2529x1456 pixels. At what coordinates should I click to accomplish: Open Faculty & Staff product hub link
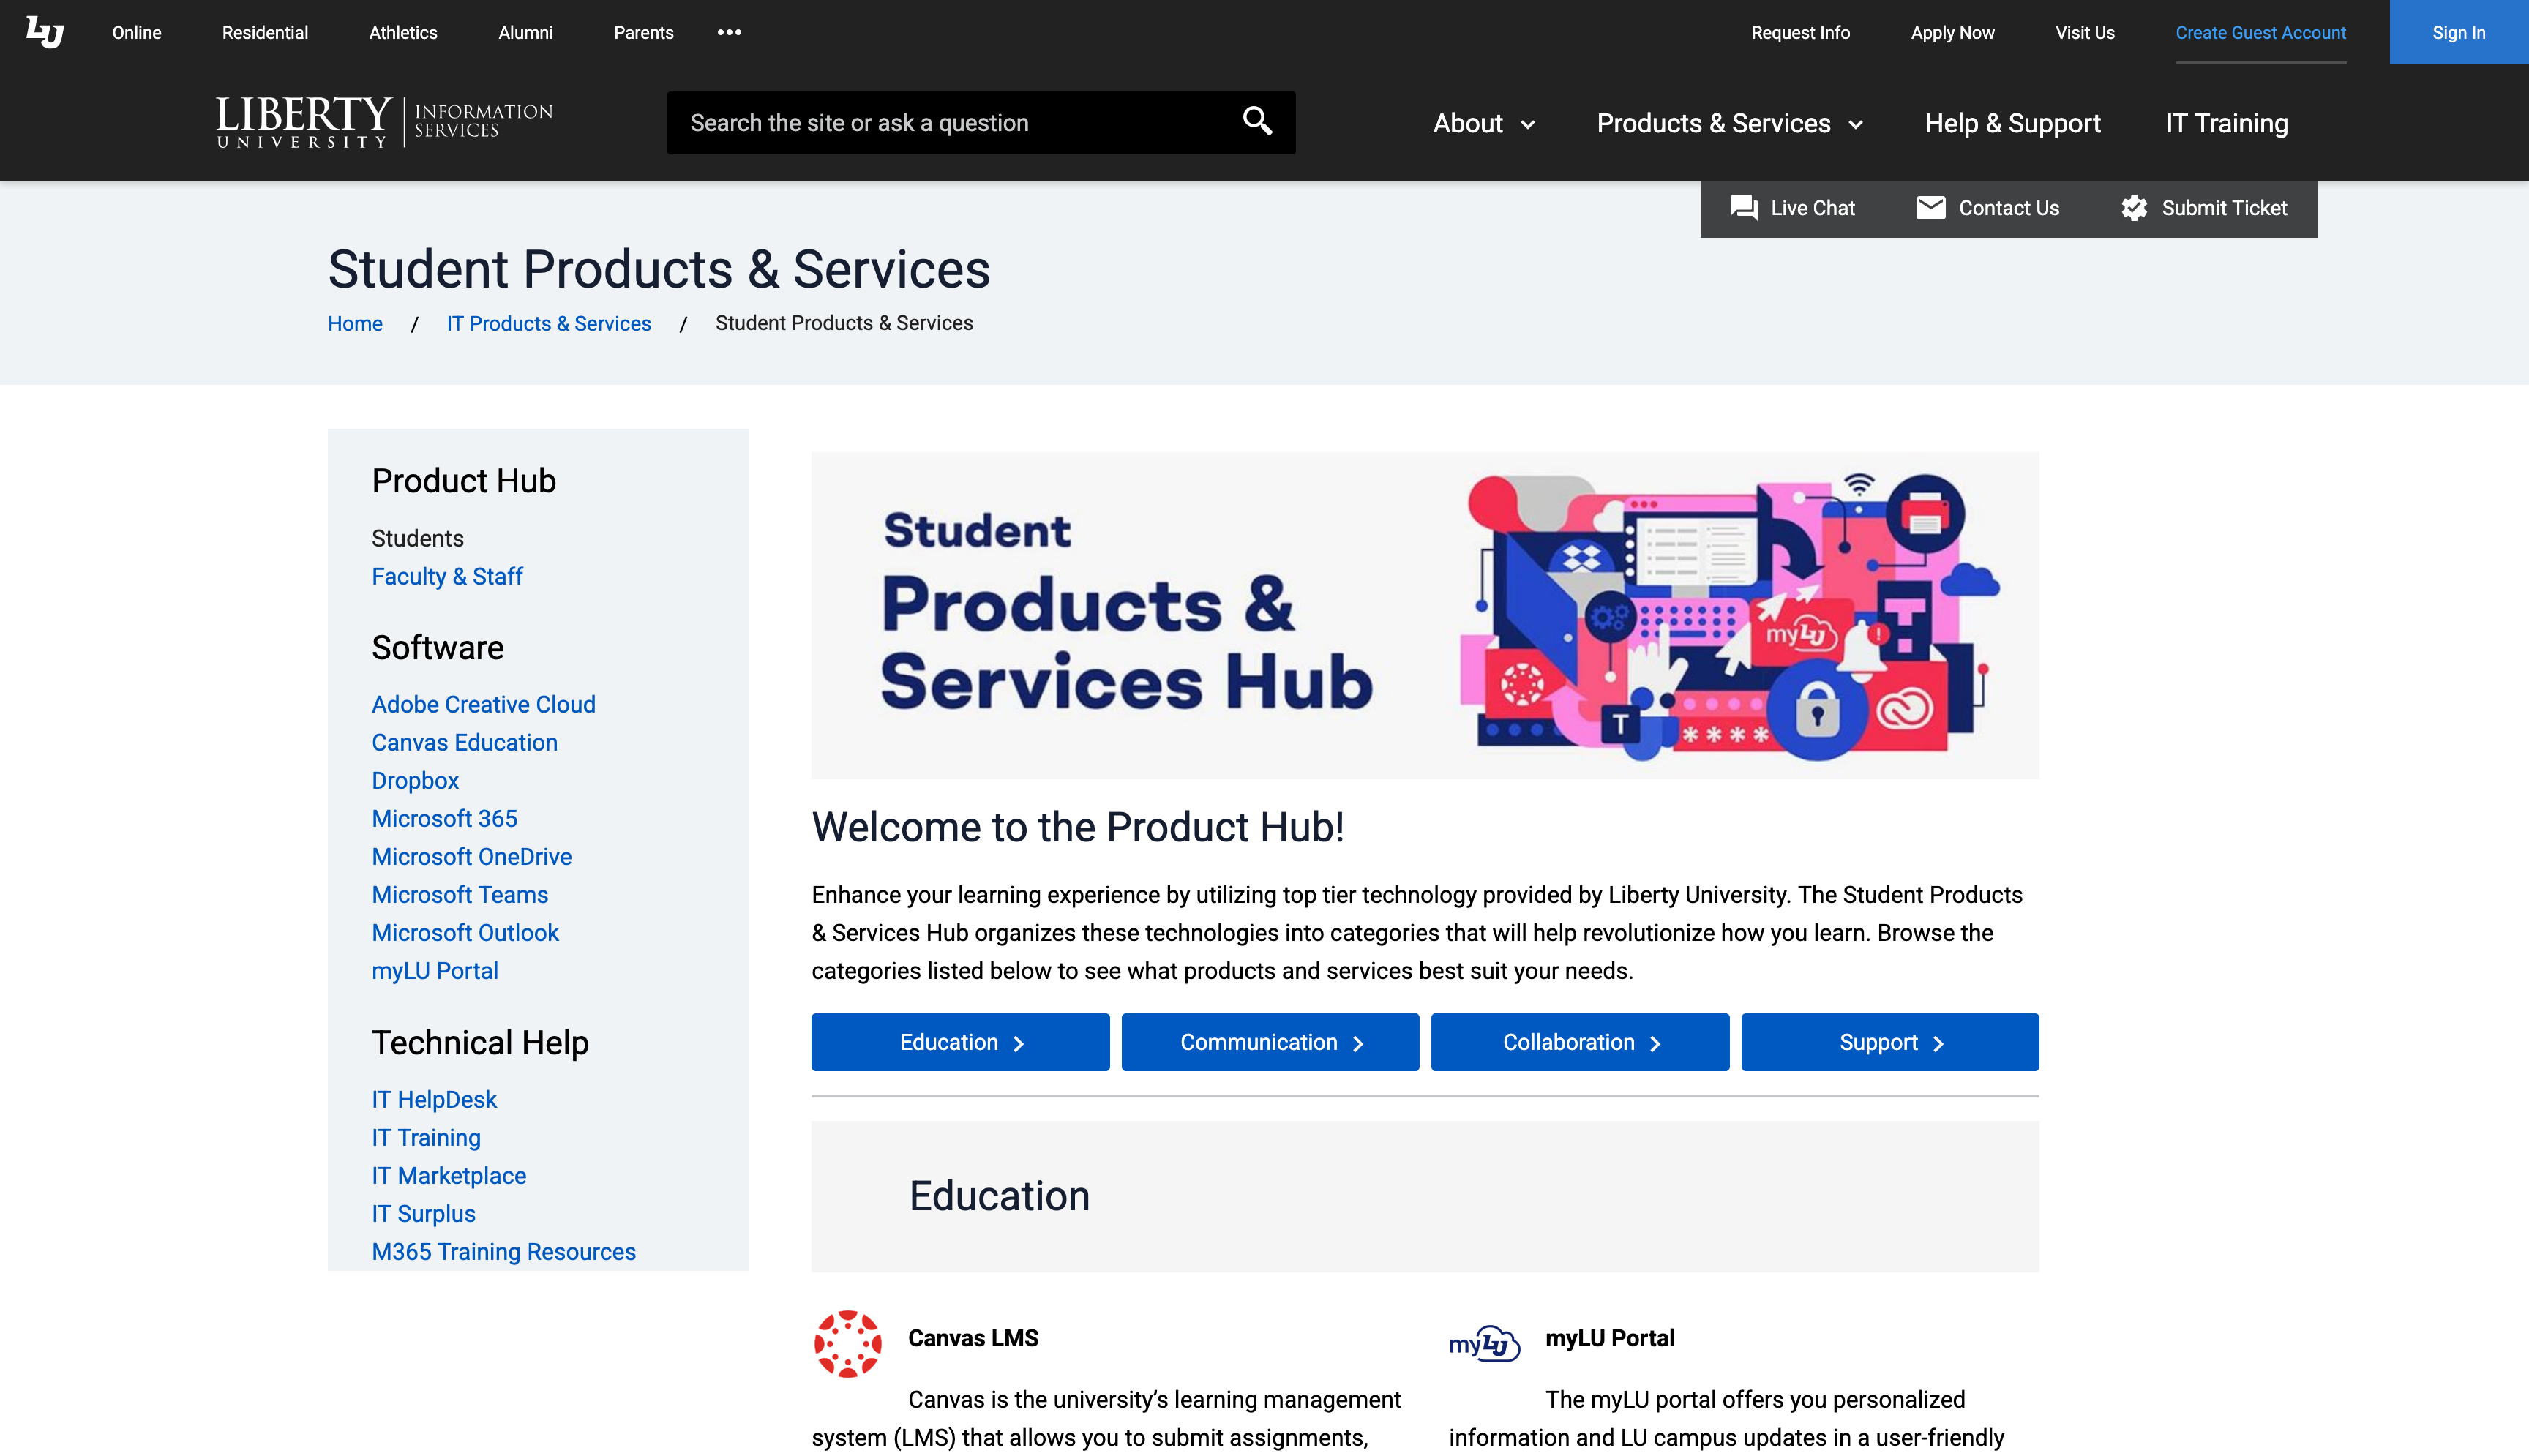click(447, 576)
